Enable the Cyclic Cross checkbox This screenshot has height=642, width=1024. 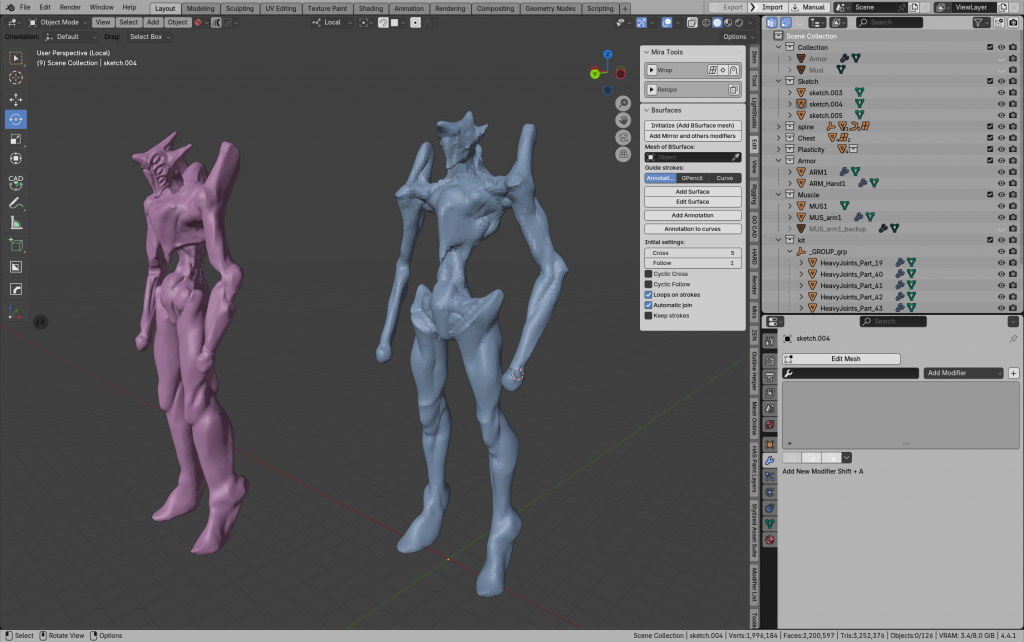[648, 274]
